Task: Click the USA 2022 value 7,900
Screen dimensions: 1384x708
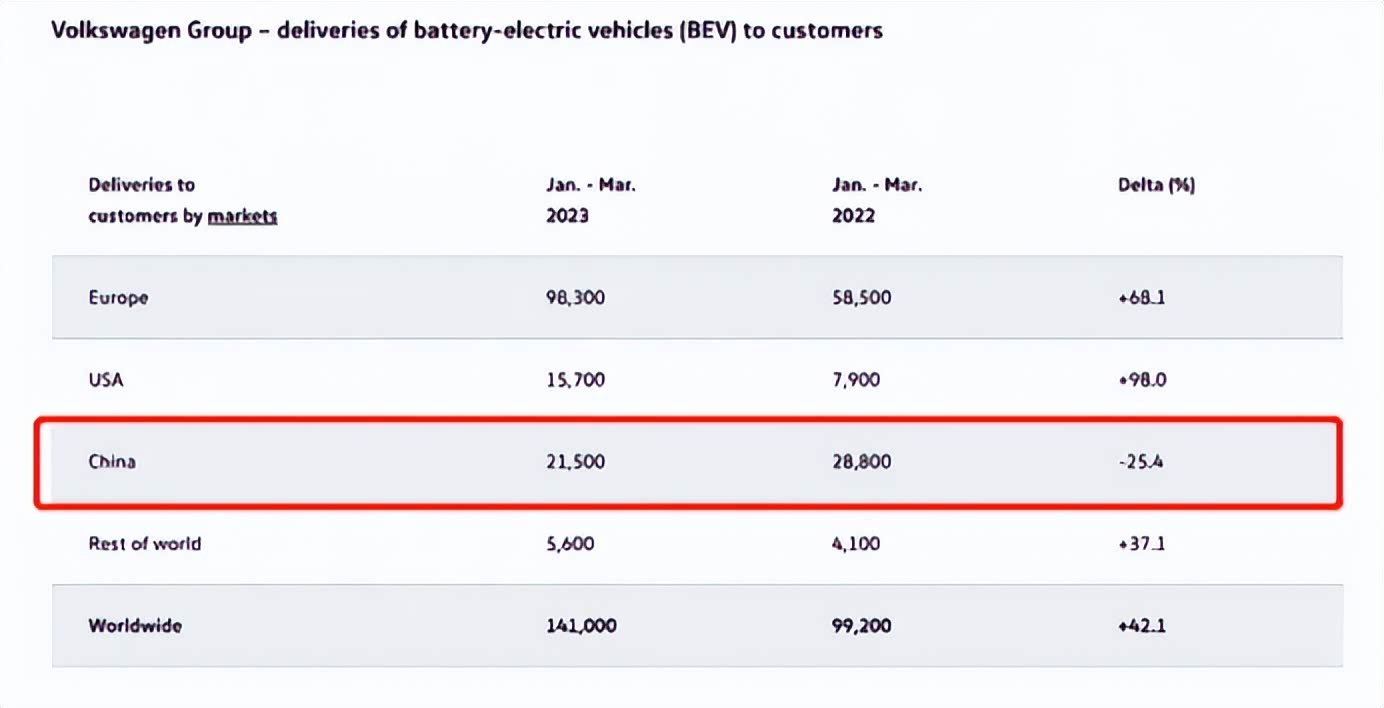Action: coord(855,380)
